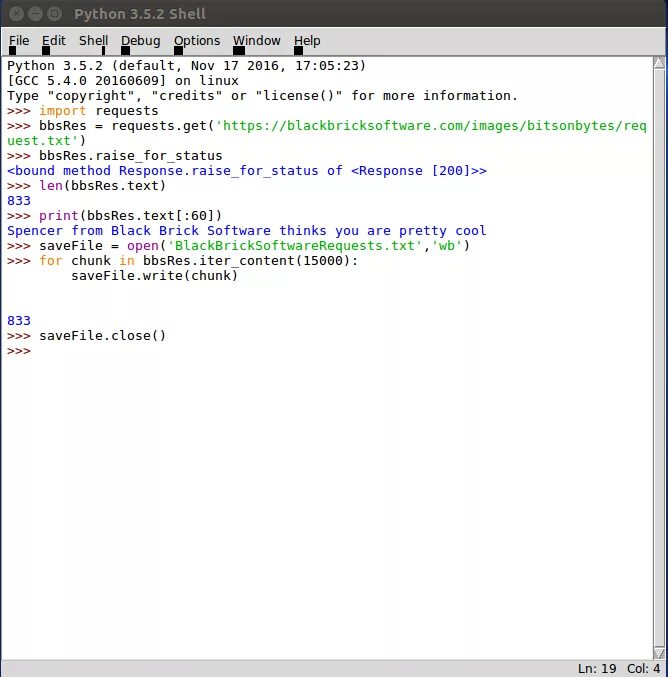This screenshot has width=668, height=677.
Task: Open the Window menu
Action: coord(257,41)
